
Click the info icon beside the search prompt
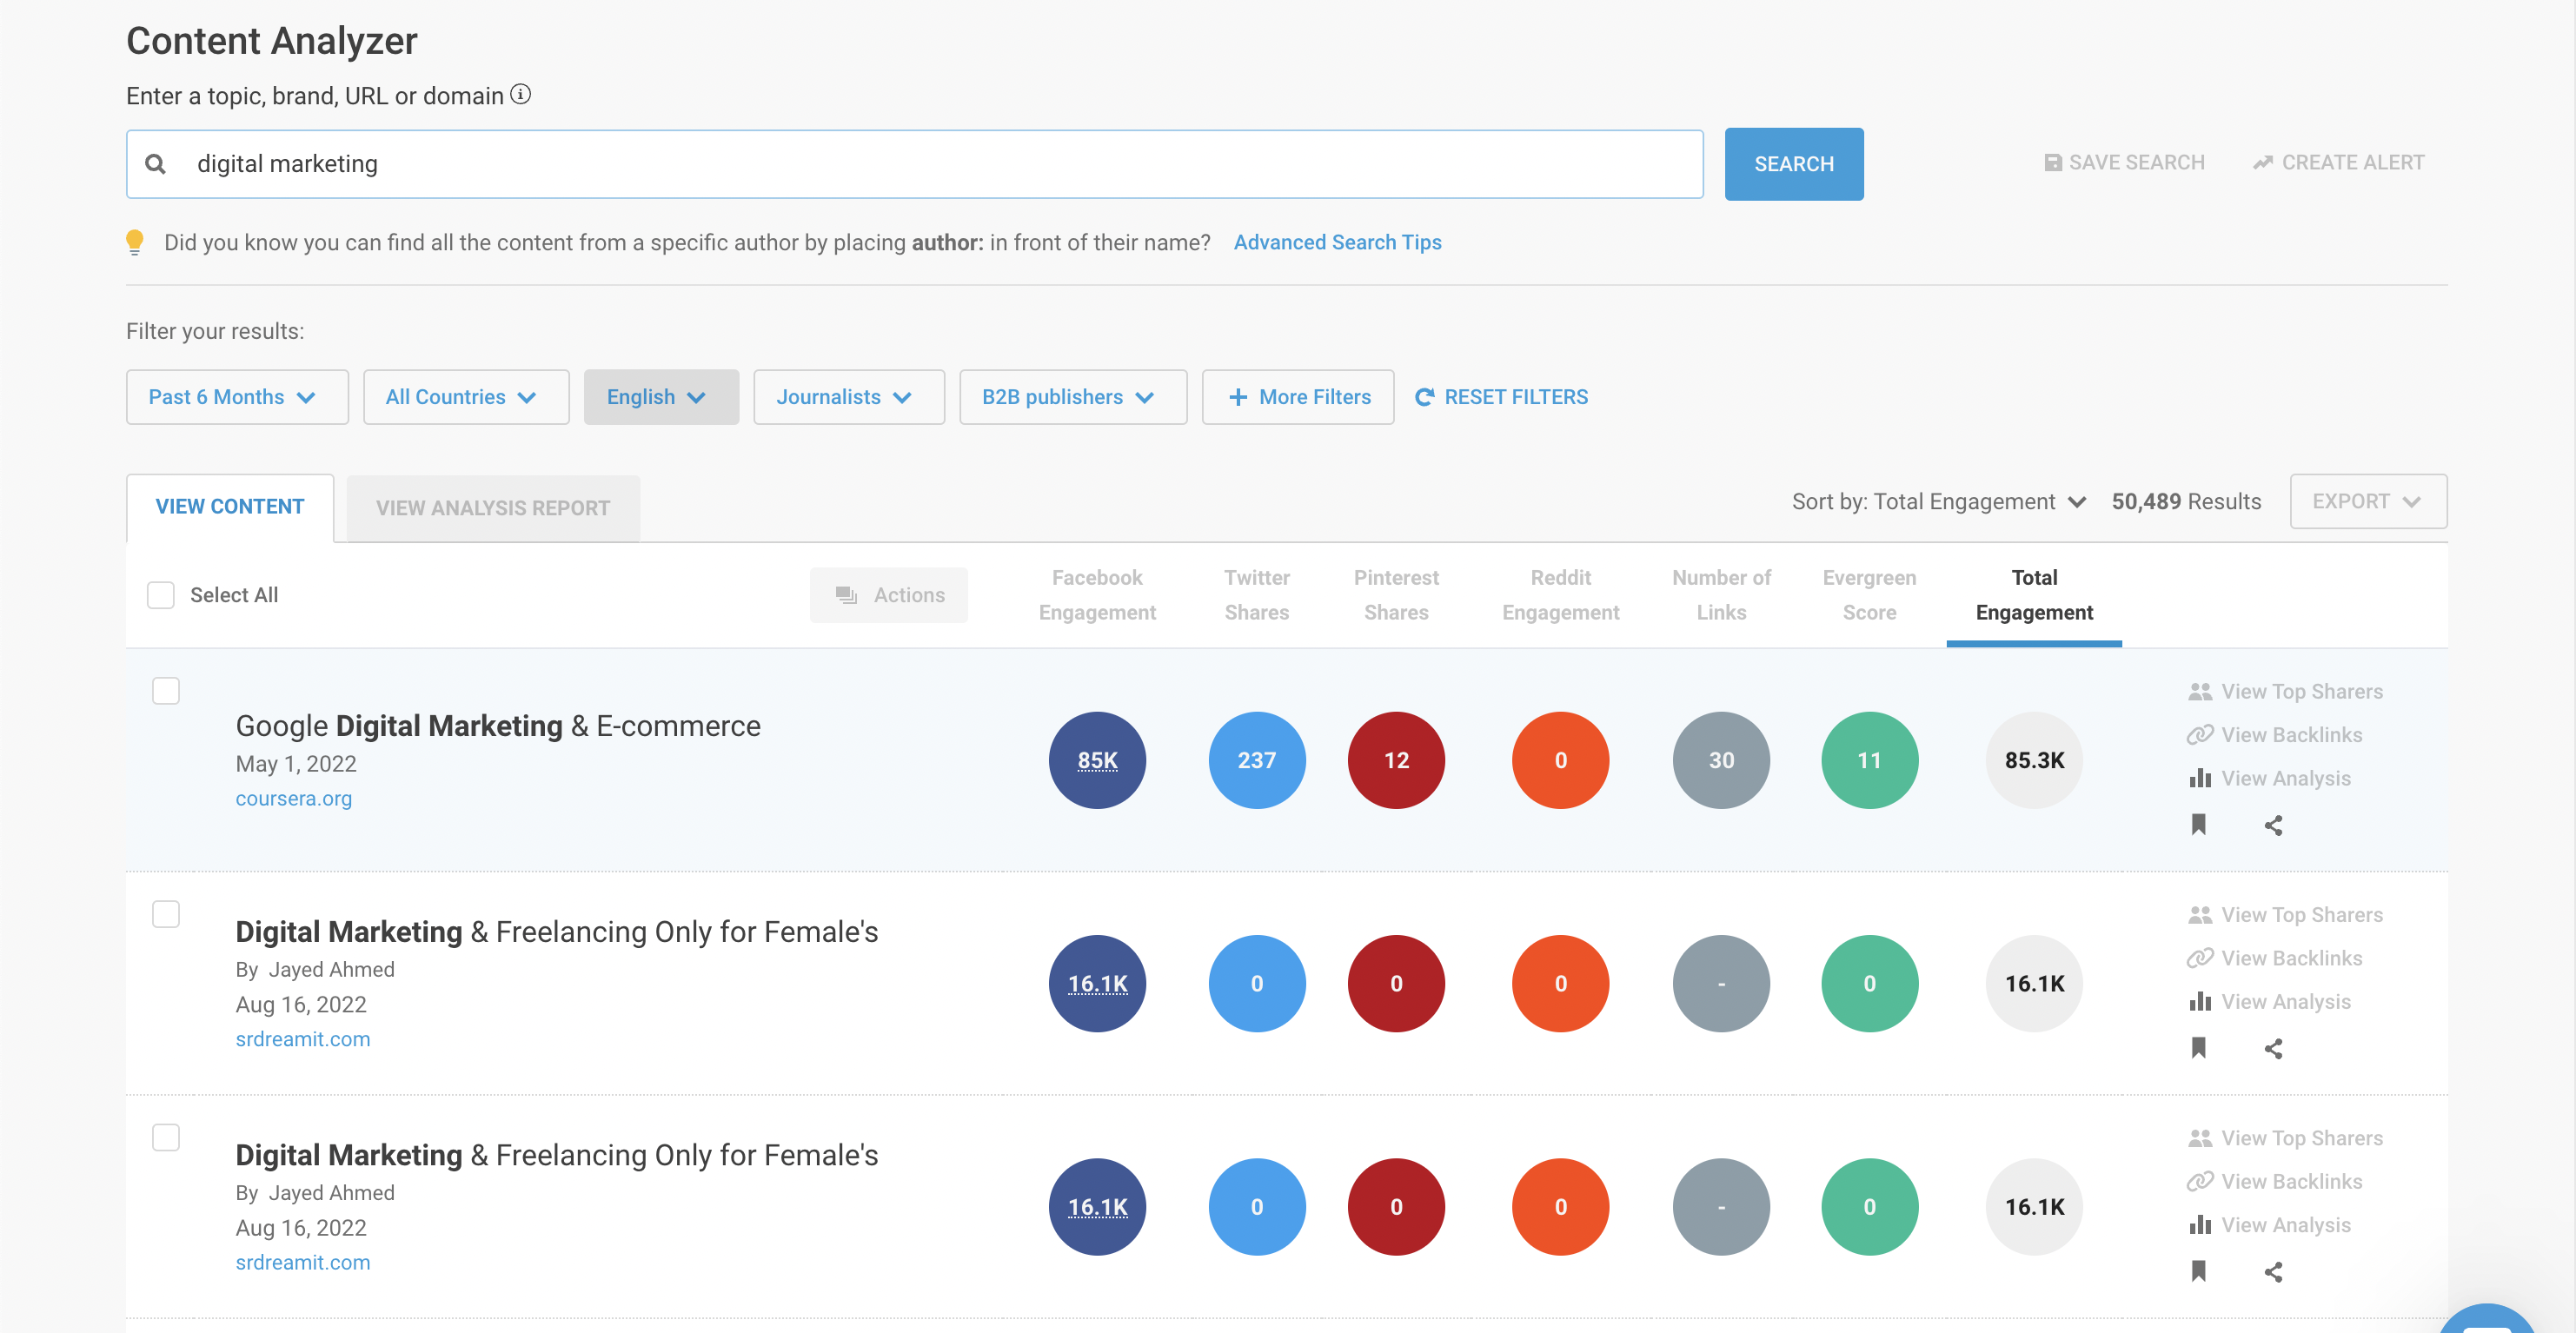click(x=521, y=94)
